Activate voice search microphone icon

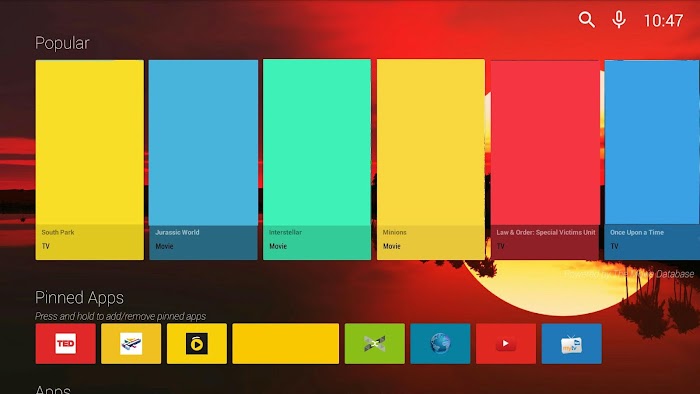pos(619,20)
